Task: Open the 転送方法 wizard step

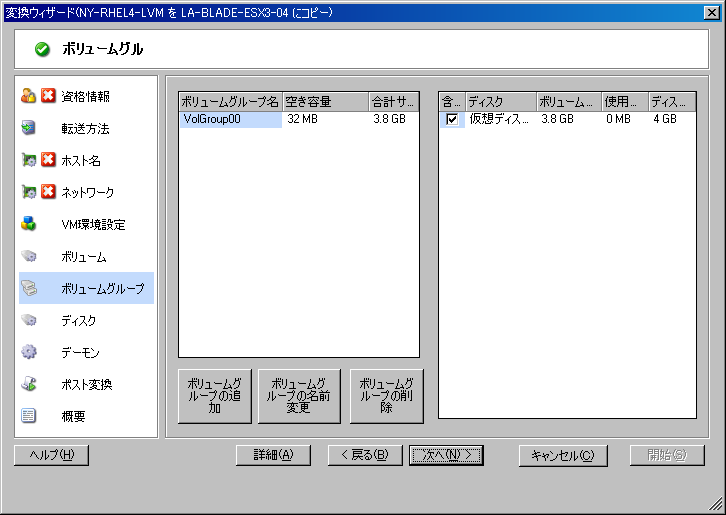Action: pos(86,128)
